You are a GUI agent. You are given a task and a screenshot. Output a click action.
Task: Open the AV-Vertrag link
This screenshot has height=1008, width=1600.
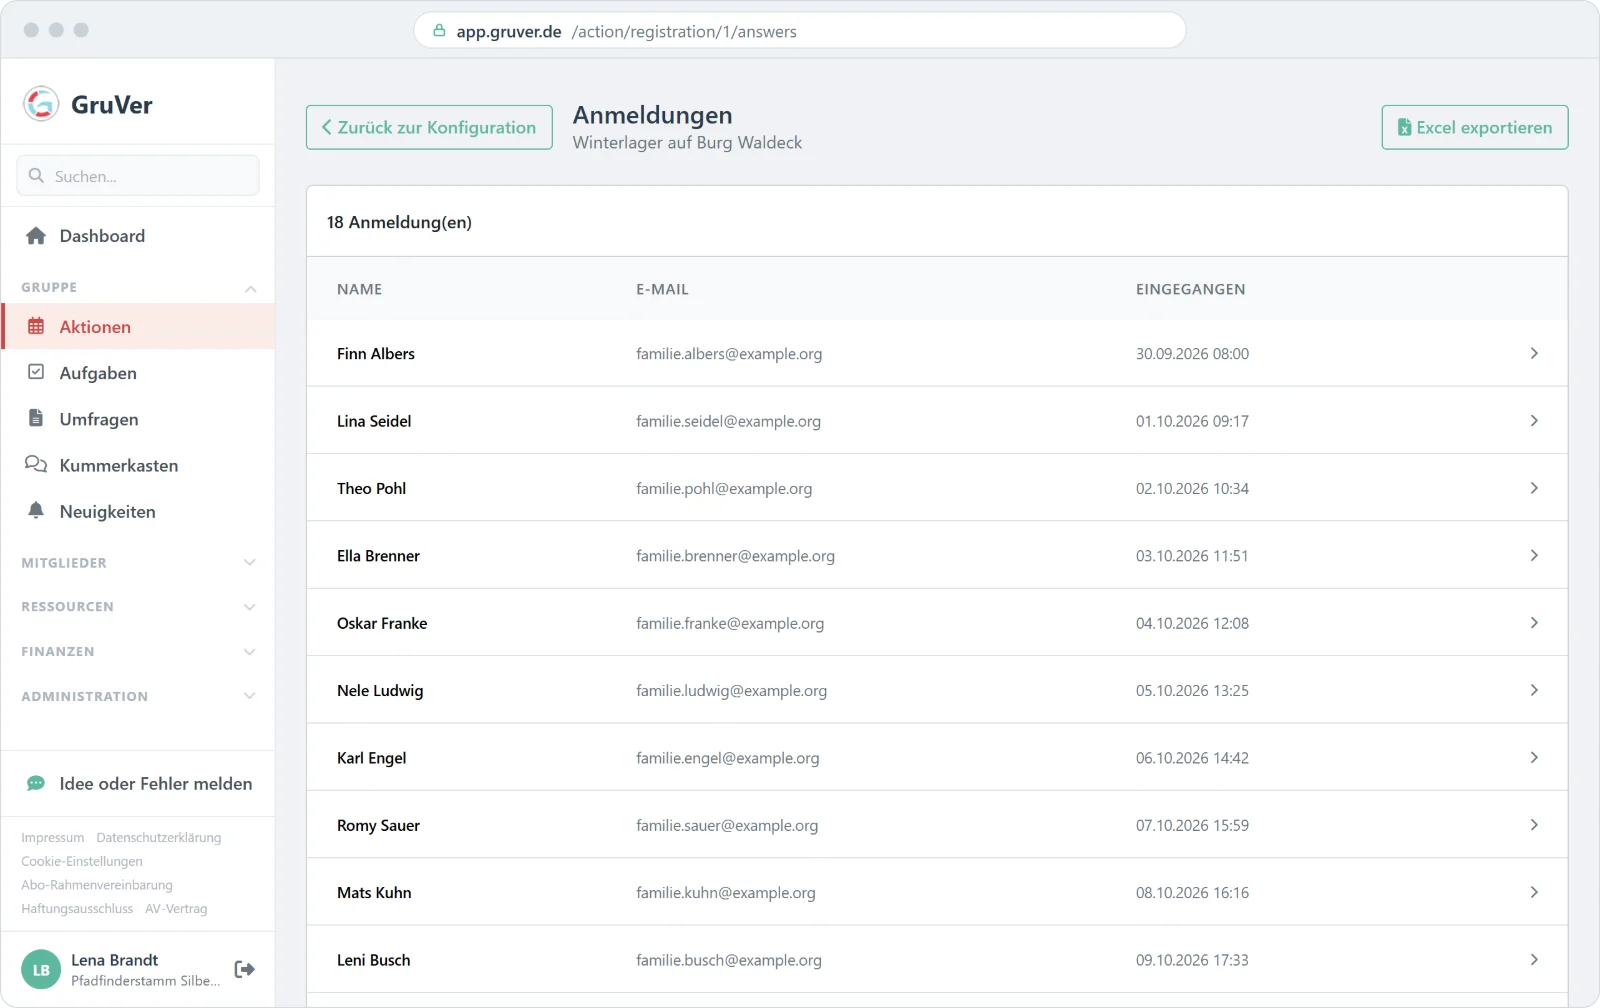pos(176,908)
